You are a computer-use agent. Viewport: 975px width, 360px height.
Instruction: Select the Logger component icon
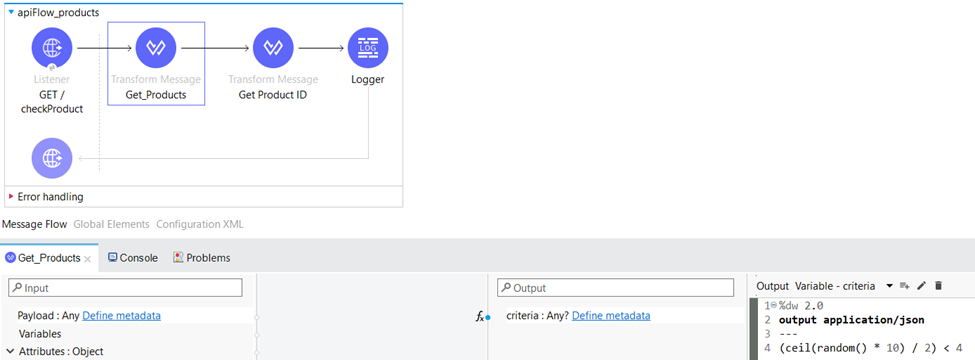click(x=367, y=48)
